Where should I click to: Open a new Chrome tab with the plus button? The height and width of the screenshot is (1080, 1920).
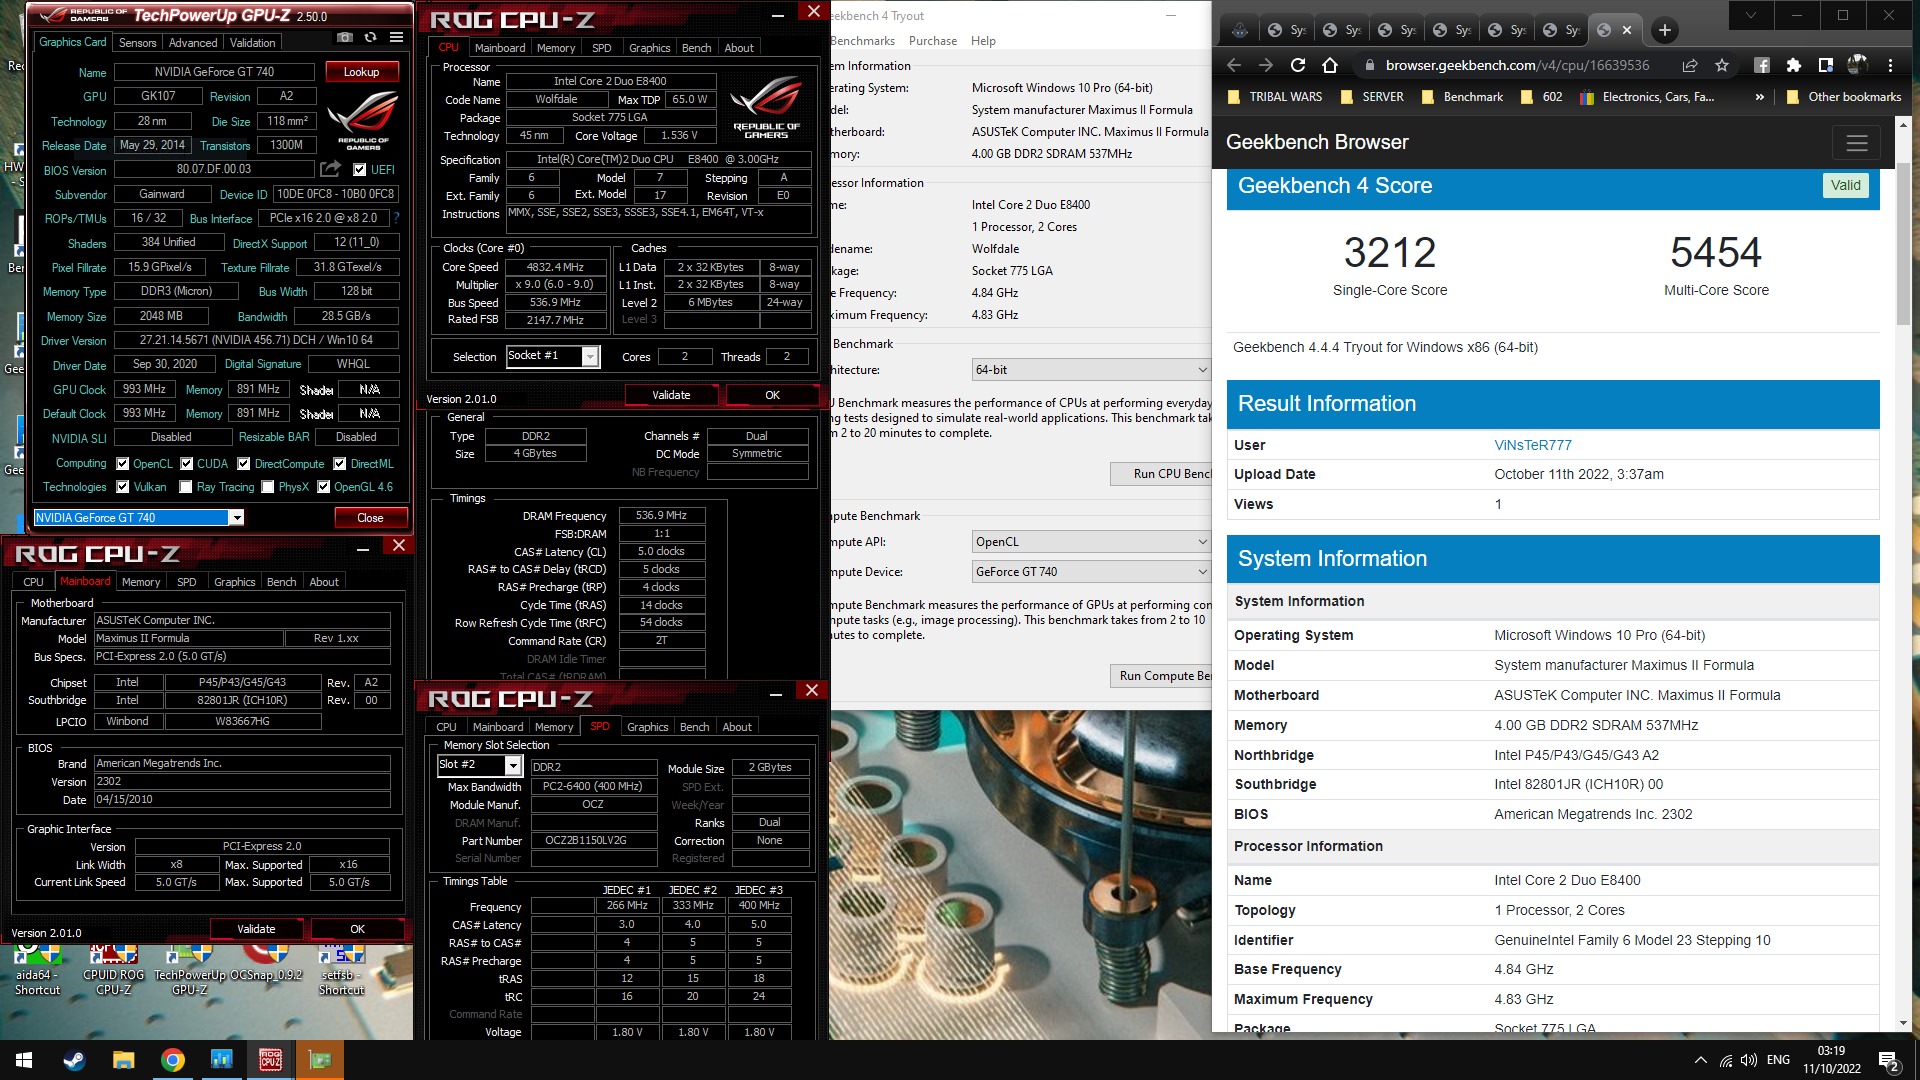pyautogui.click(x=1664, y=30)
